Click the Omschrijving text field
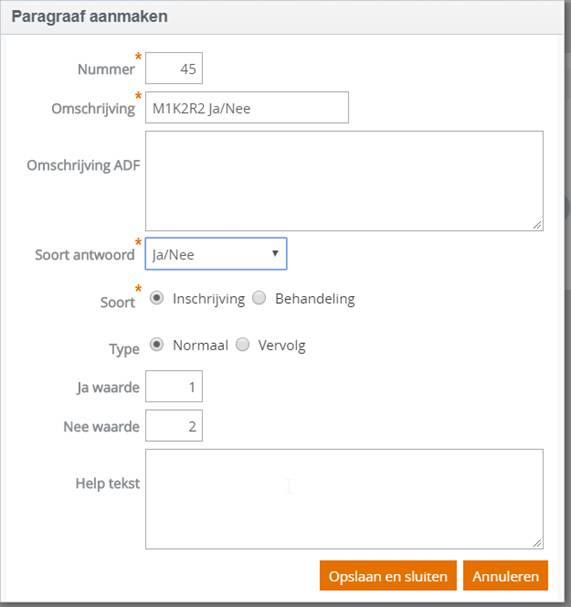Screen dimensions: 571x607 (x=247, y=108)
